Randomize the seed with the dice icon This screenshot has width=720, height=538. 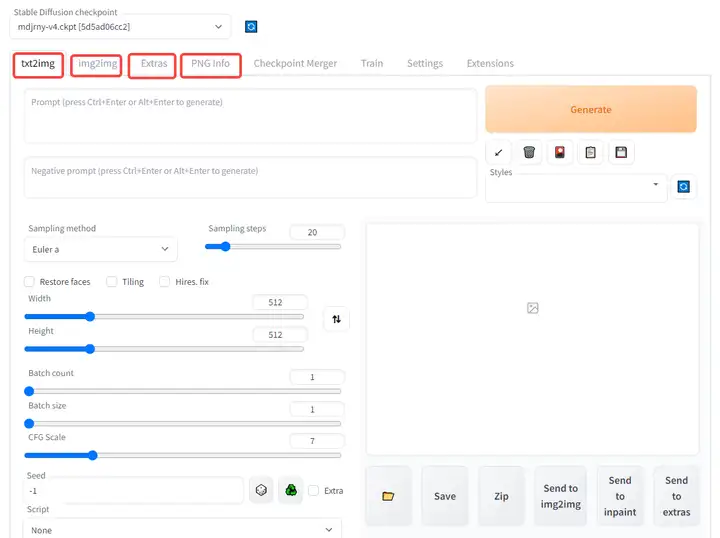(261, 490)
